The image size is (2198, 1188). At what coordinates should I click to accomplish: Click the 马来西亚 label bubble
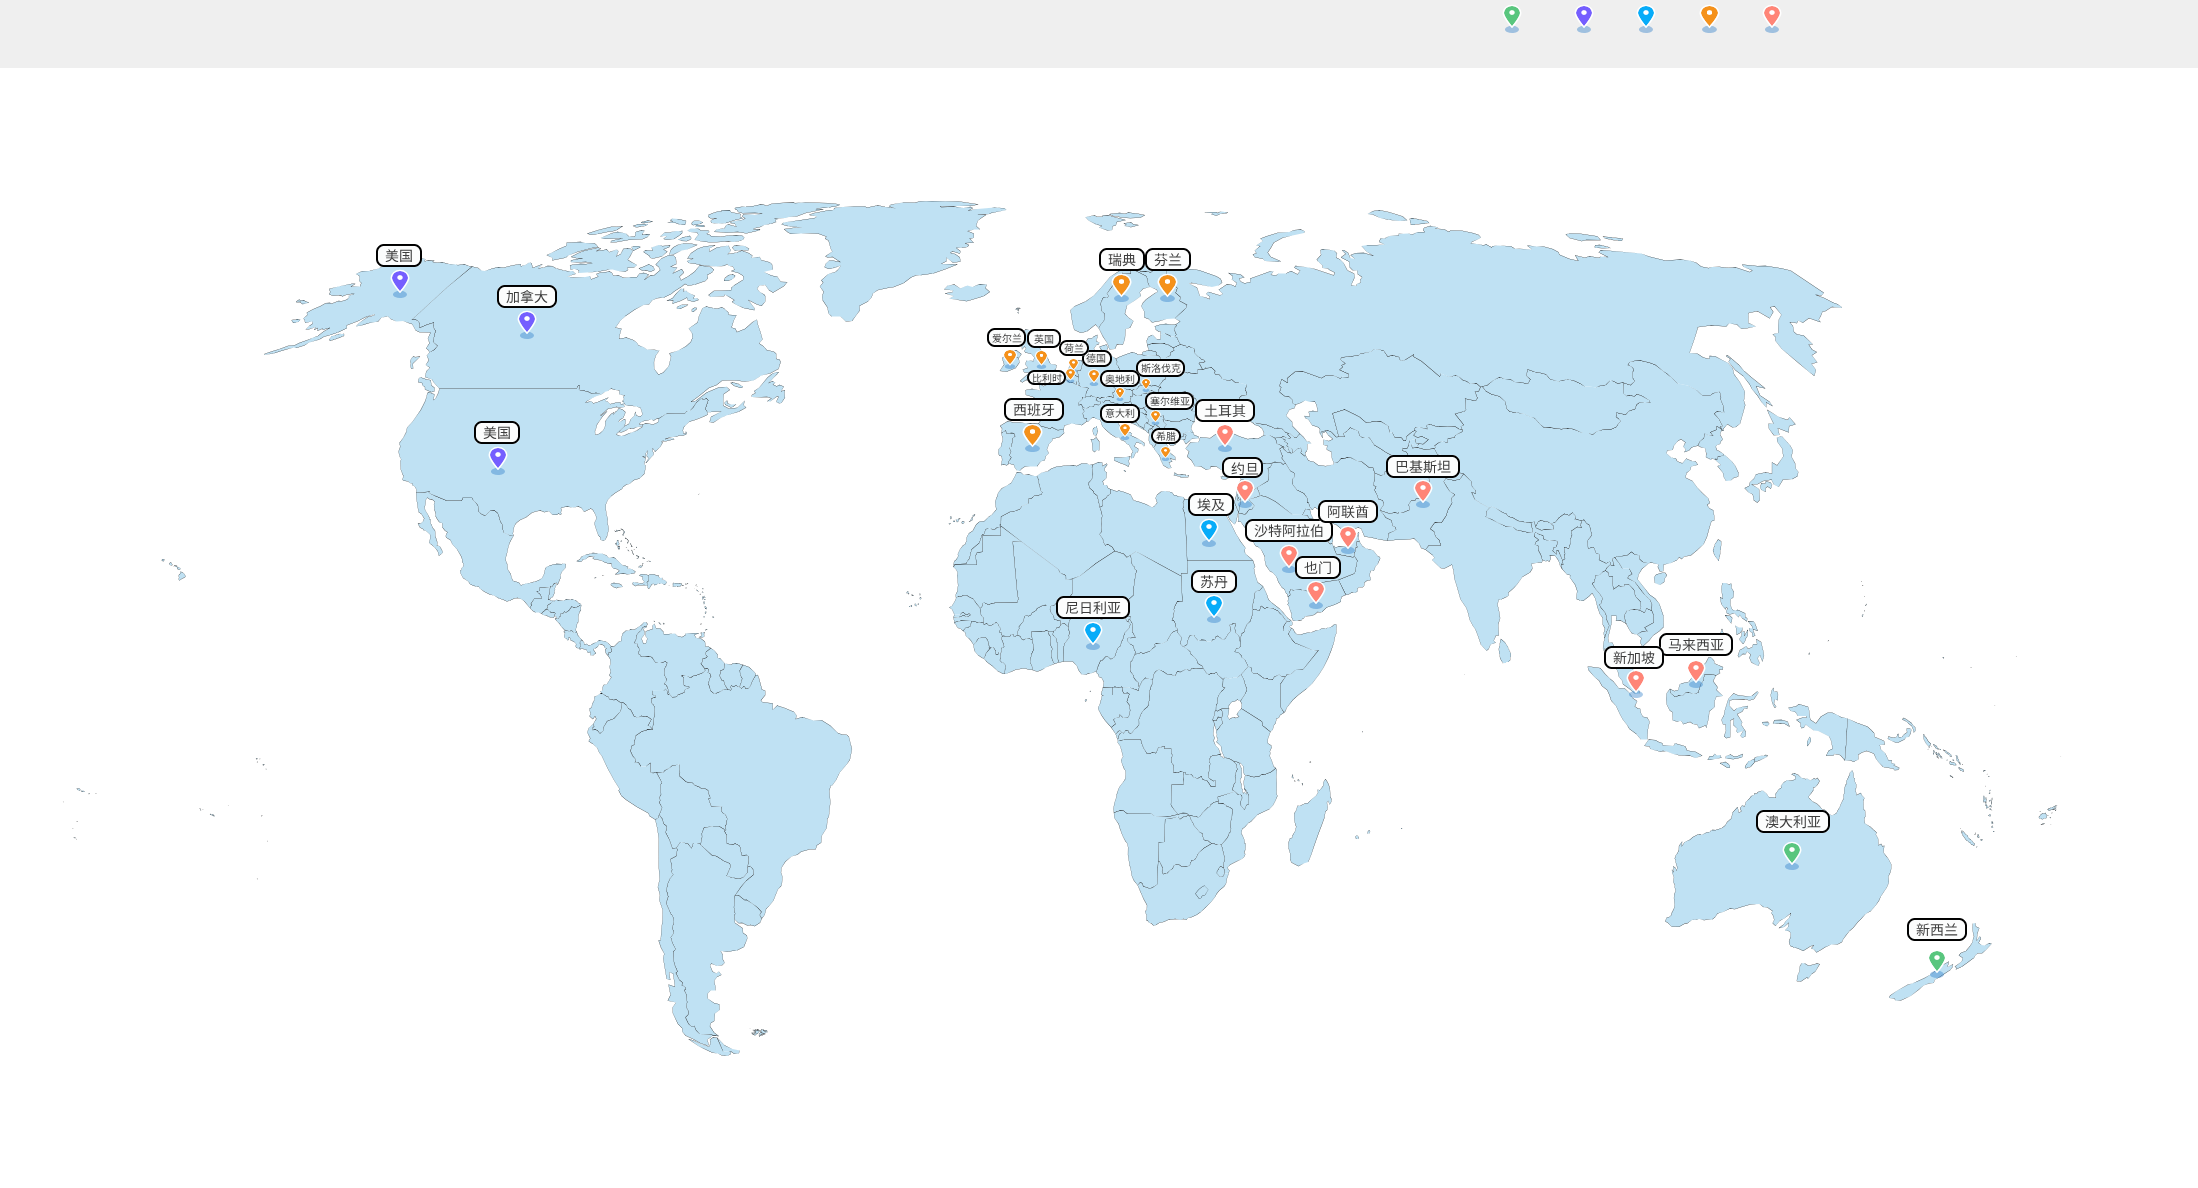(x=1696, y=645)
